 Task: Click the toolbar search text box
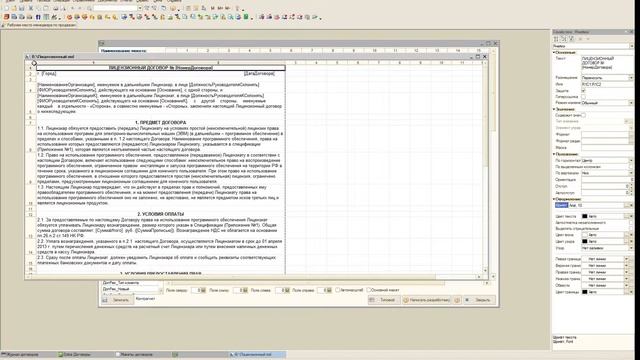pyautogui.click(x=115, y=8)
